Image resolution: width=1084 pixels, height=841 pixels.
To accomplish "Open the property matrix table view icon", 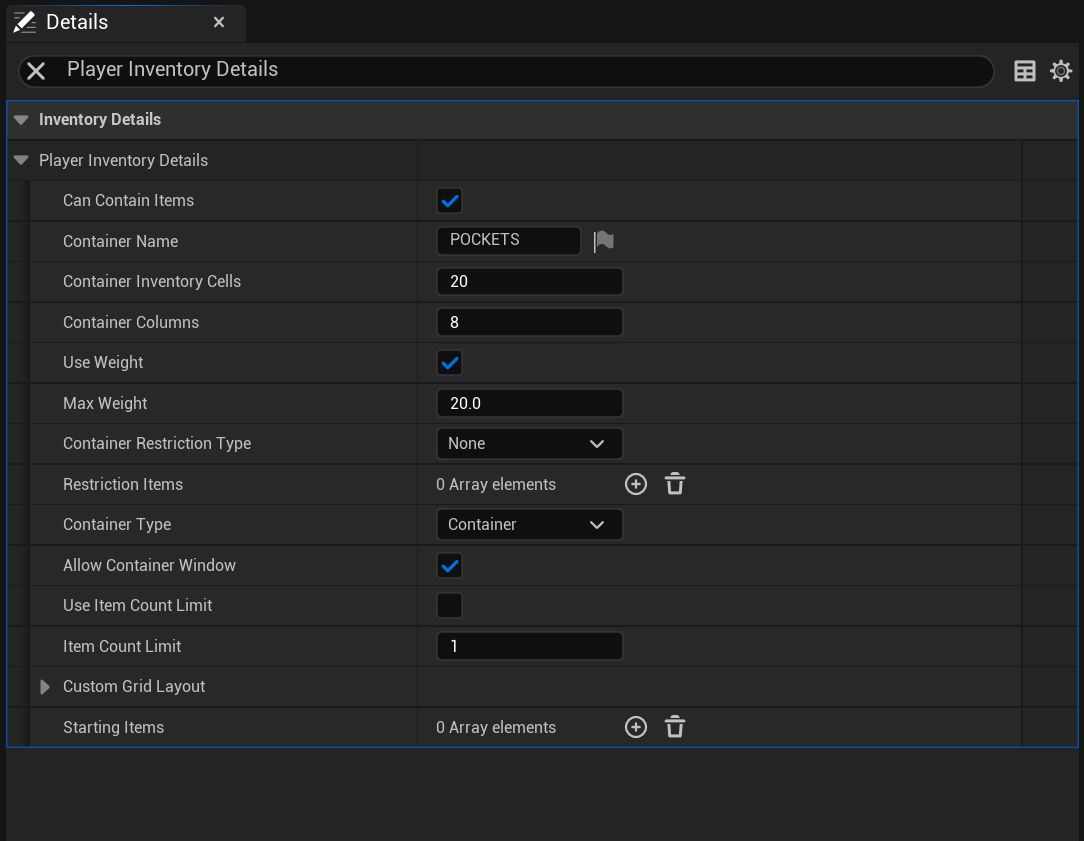I will (x=1025, y=71).
